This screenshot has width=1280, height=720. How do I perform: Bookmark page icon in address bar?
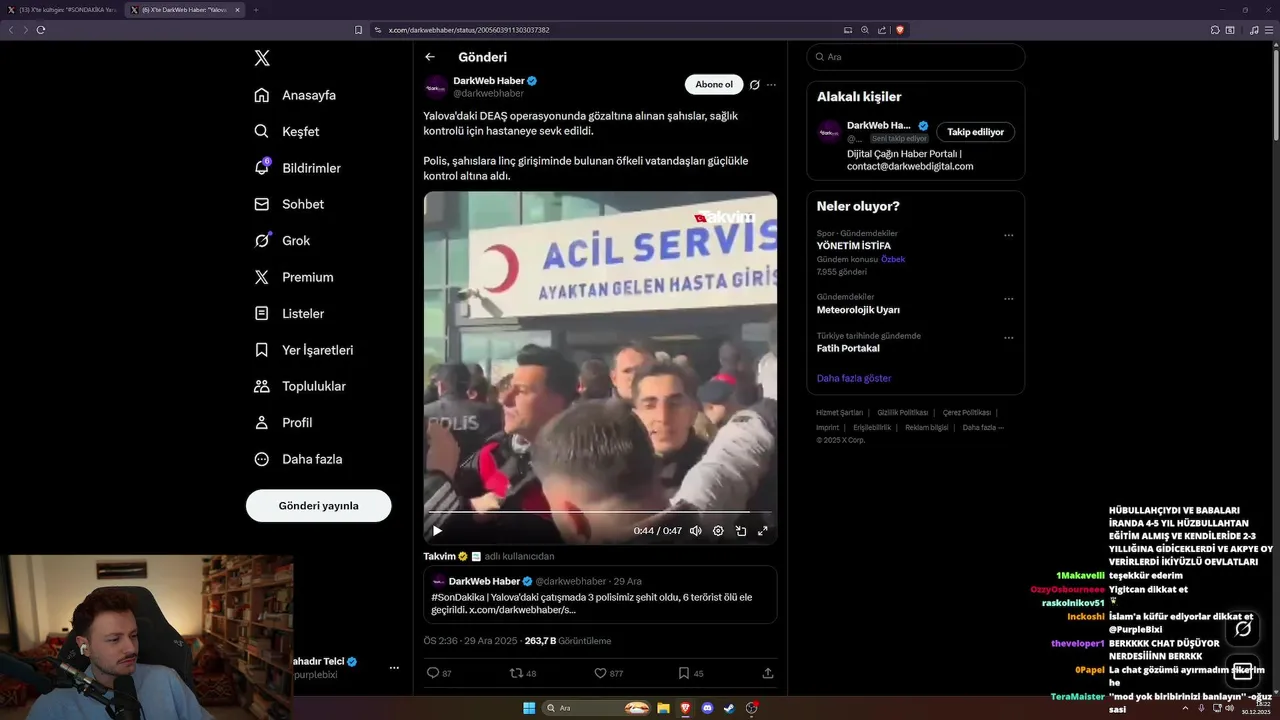[x=359, y=30]
